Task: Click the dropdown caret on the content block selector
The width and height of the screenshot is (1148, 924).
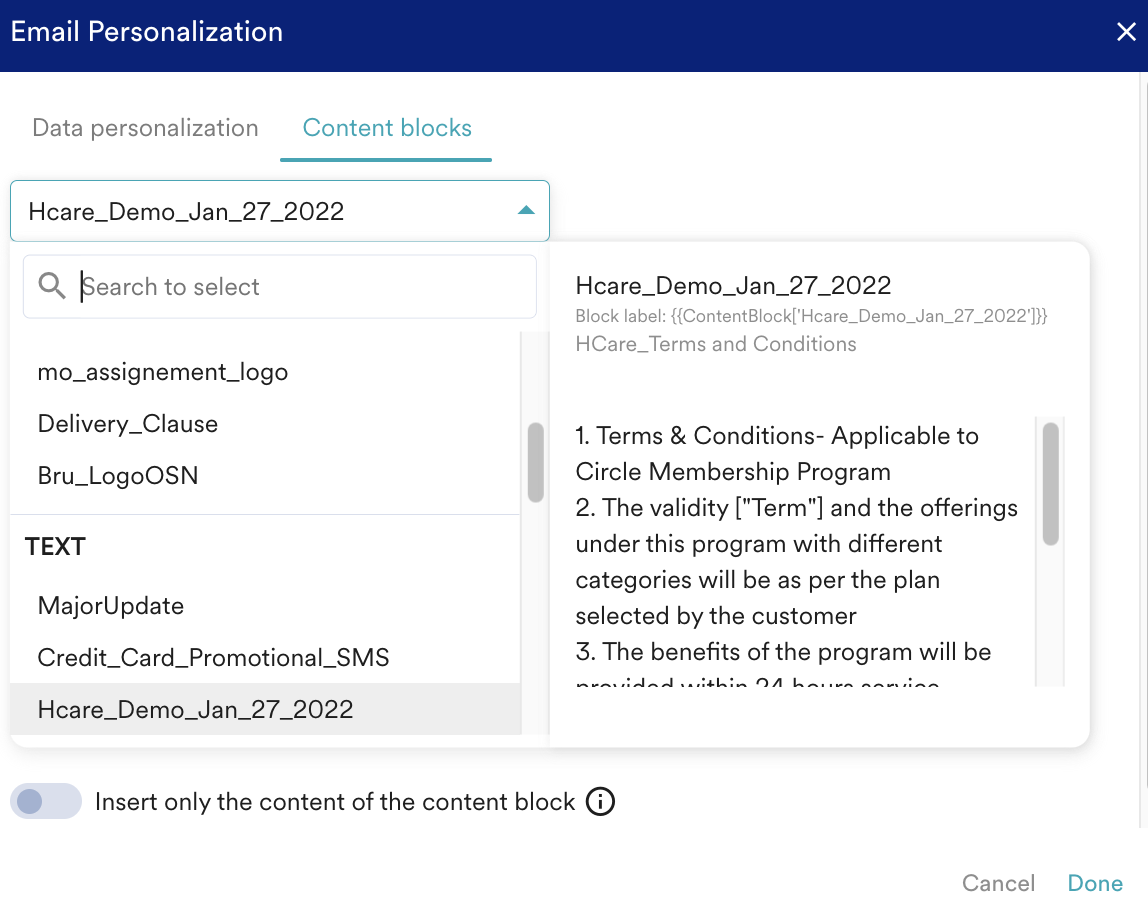Action: [x=527, y=211]
